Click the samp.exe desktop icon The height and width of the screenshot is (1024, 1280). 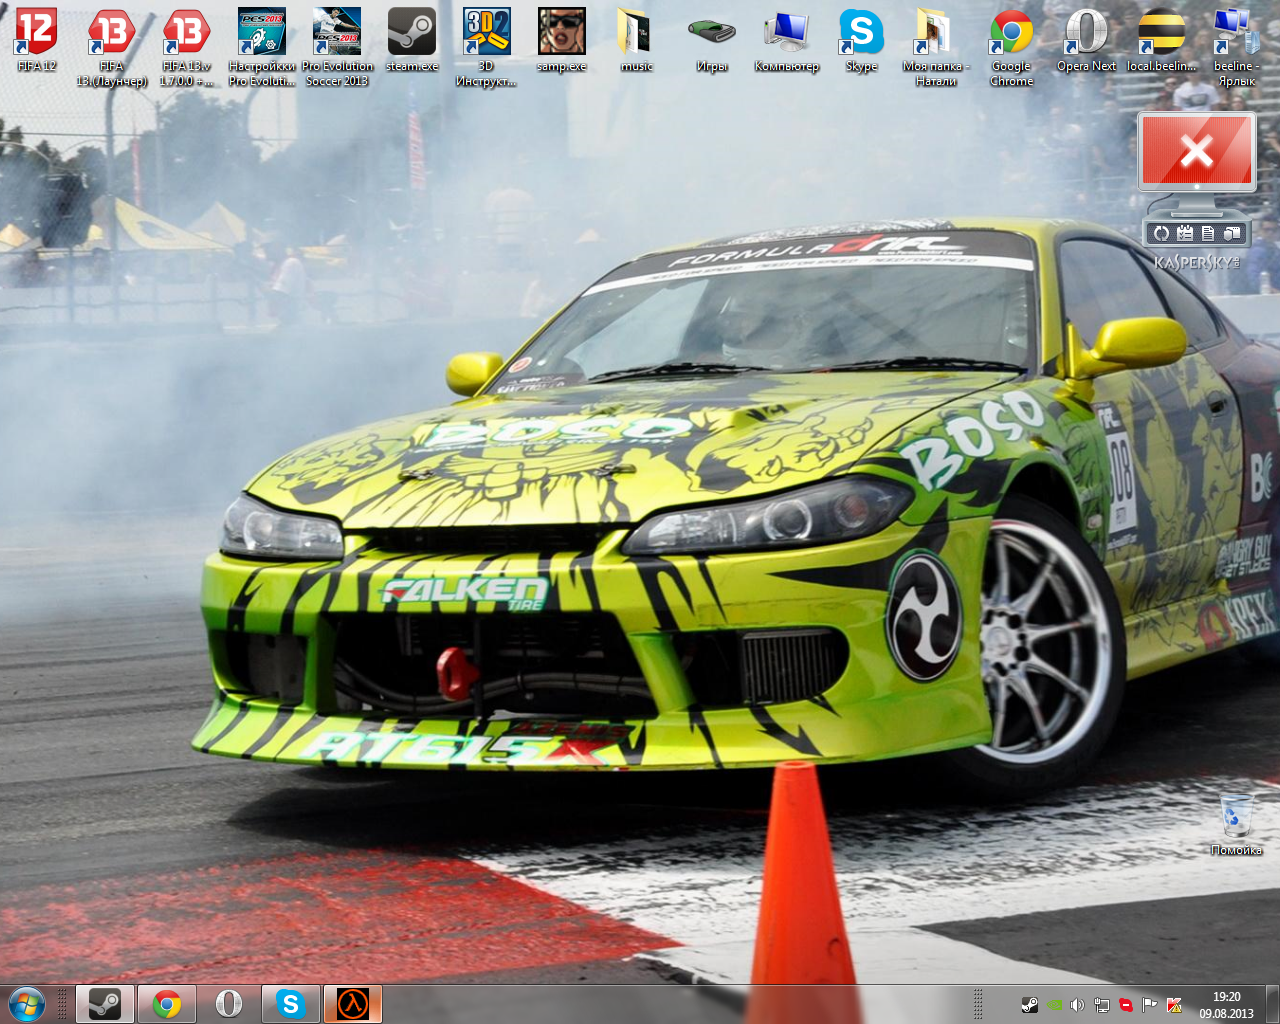click(561, 34)
